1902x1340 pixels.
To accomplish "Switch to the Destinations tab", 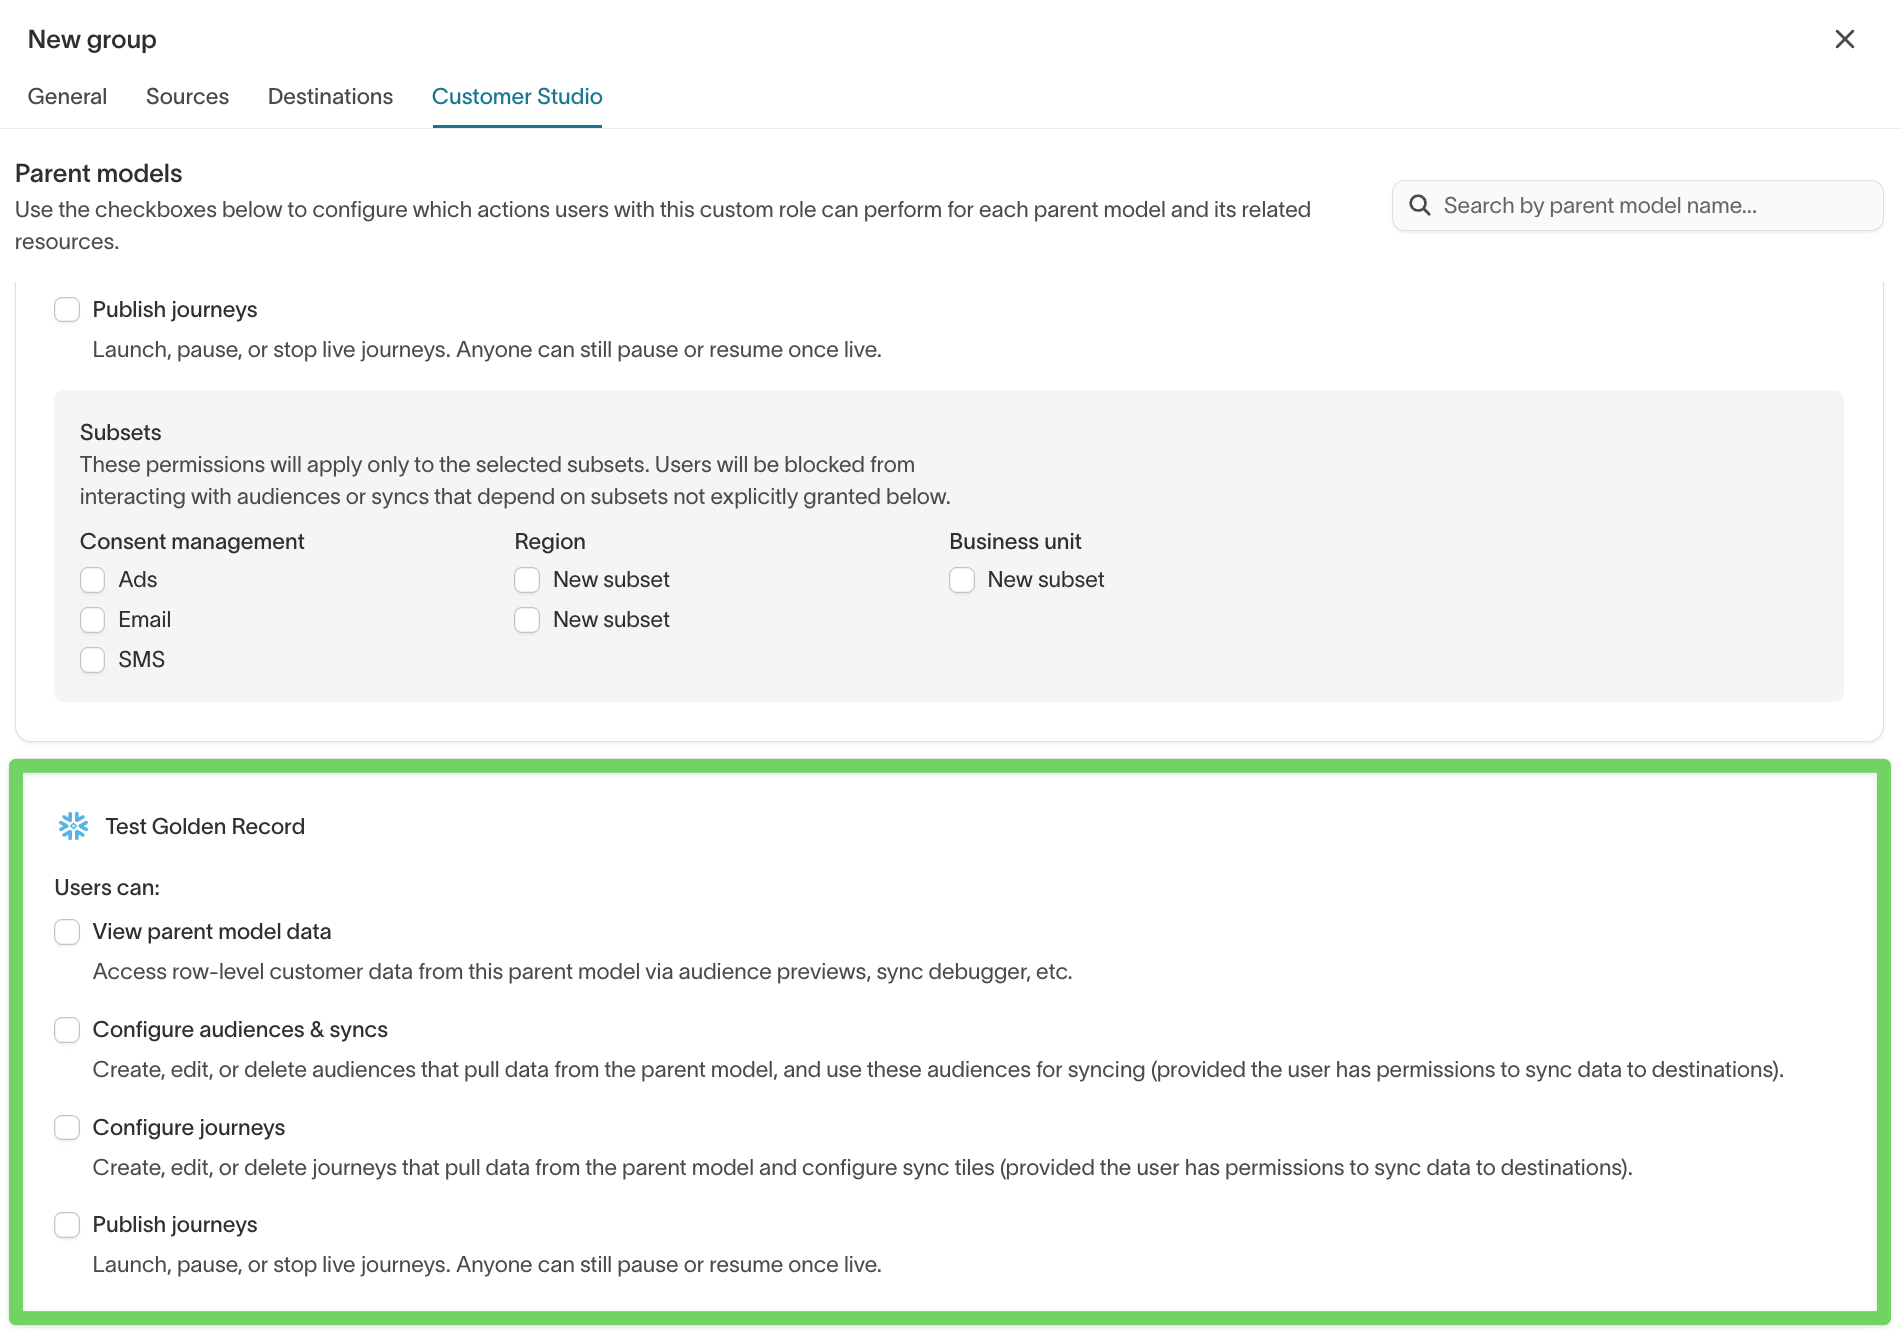I will pos(330,96).
